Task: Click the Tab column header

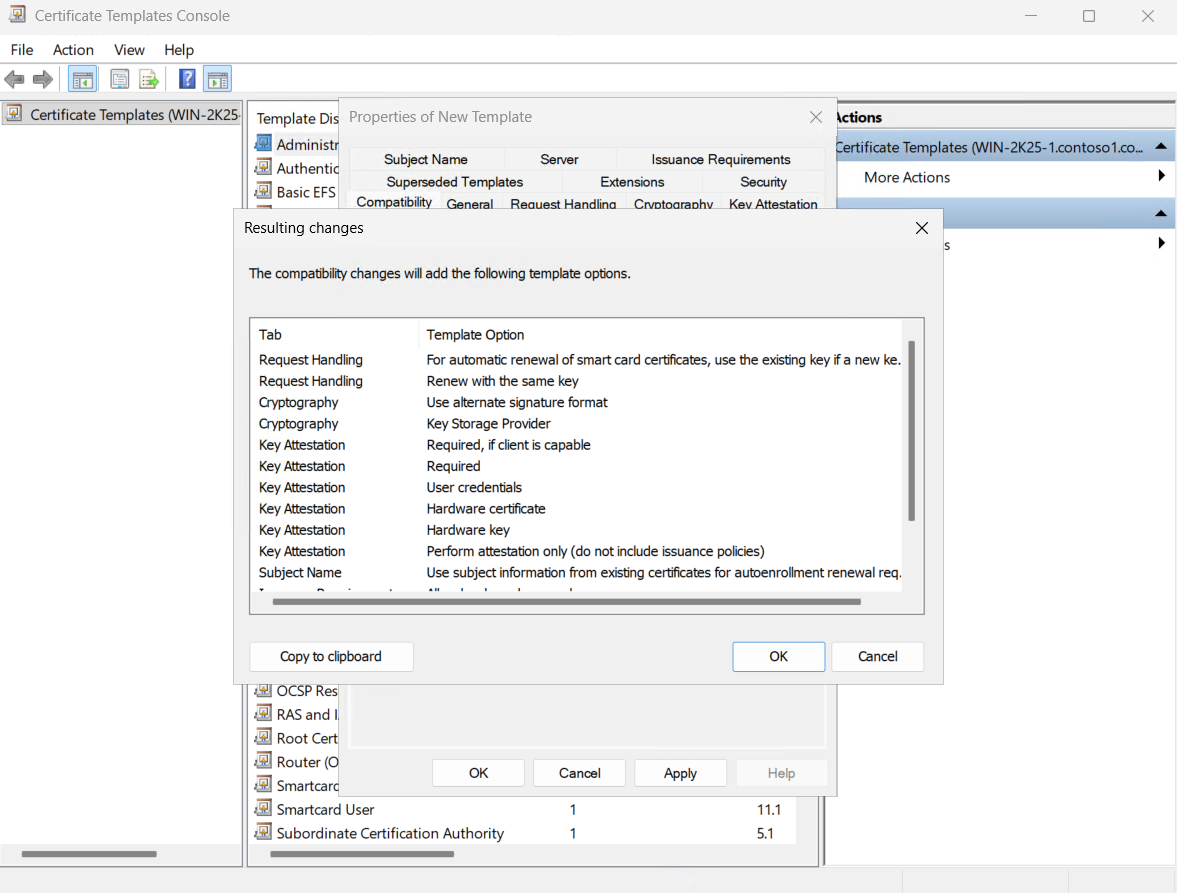Action: click(334, 335)
